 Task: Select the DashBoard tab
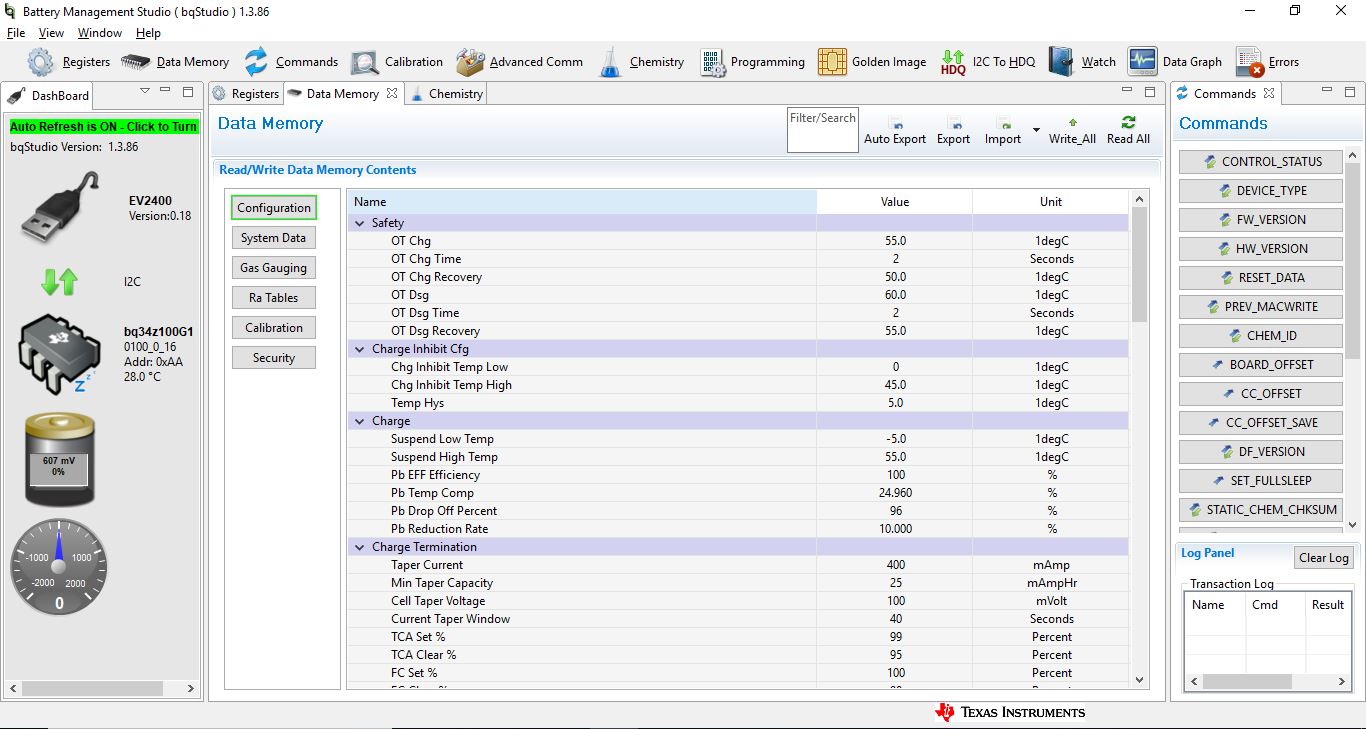pyautogui.click(x=49, y=96)
